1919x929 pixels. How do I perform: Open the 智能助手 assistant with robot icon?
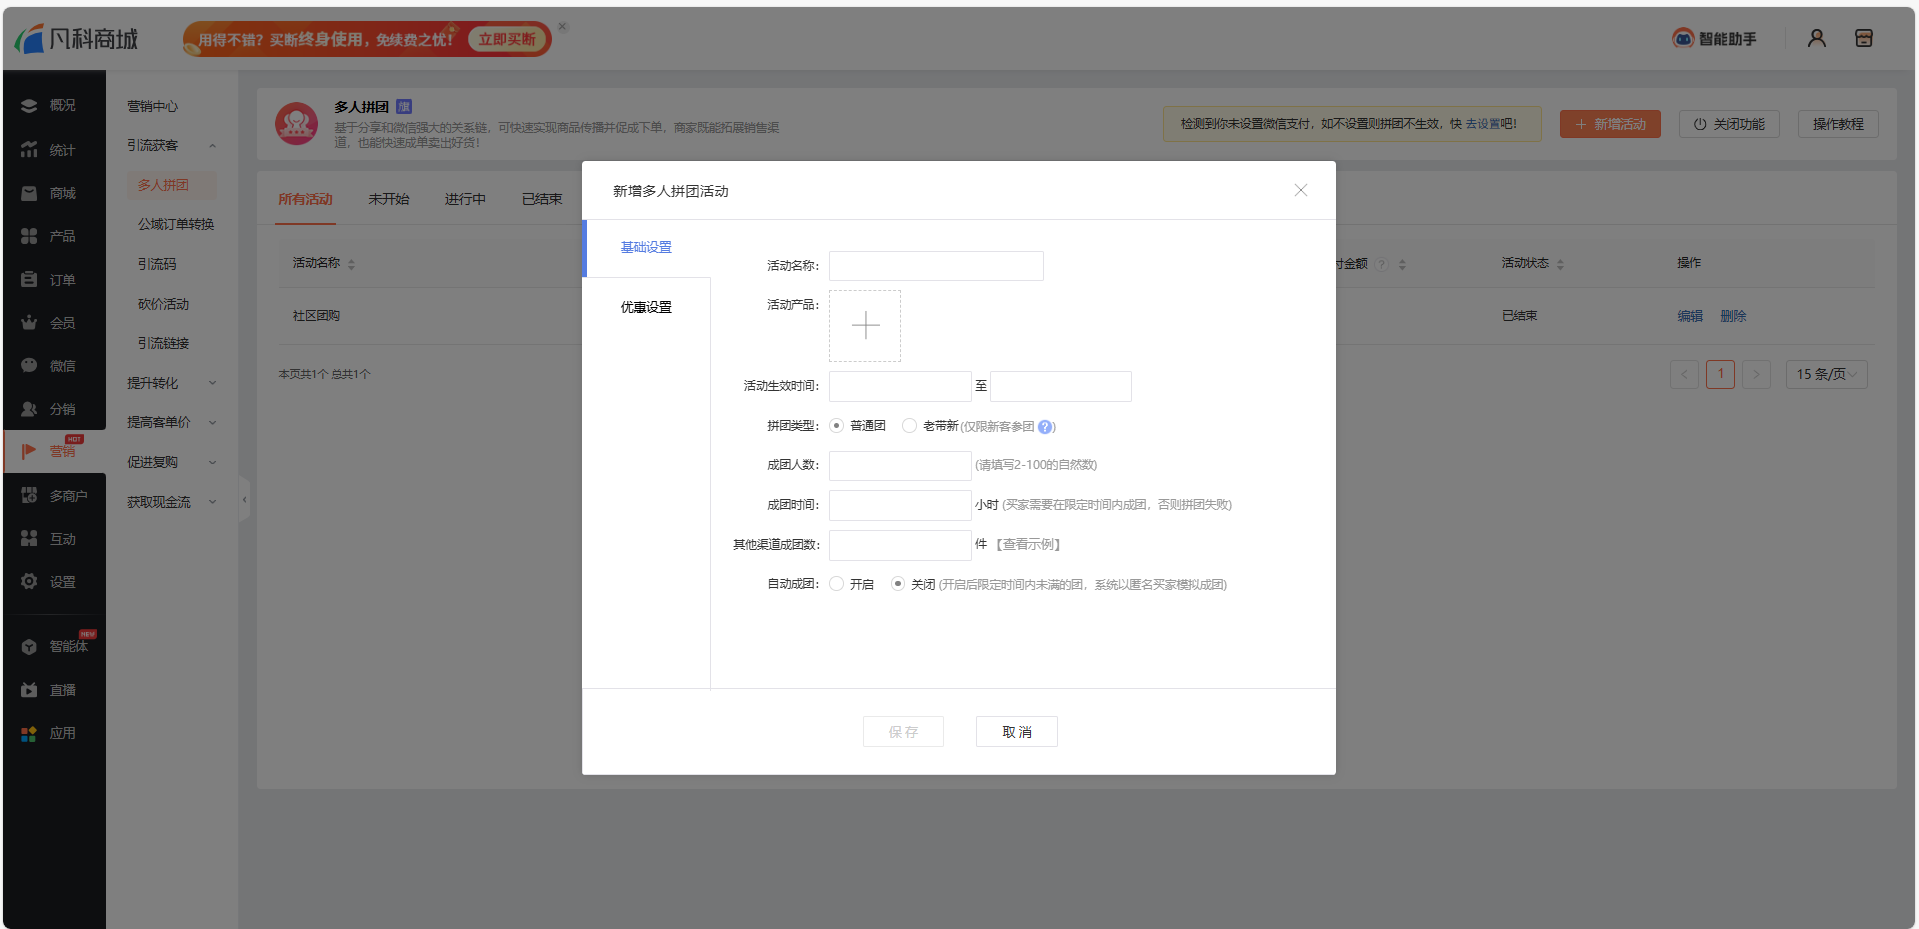[x=1684, y=38]
